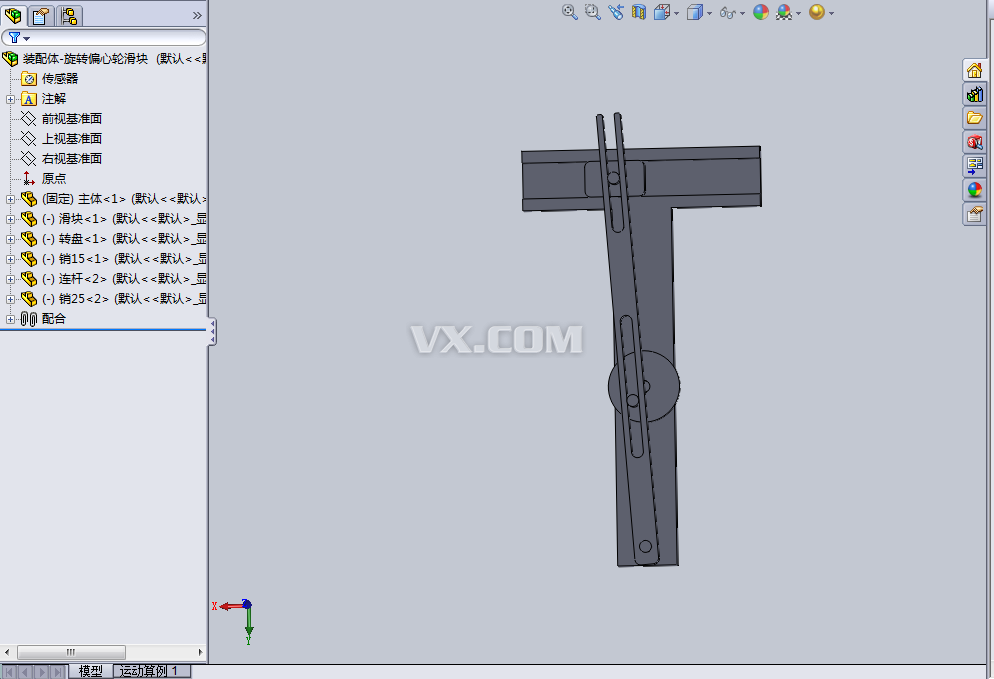Click the double-arrow toolbar expander
The height and width of the screenshot is (679, 994).
coord(196,15)
